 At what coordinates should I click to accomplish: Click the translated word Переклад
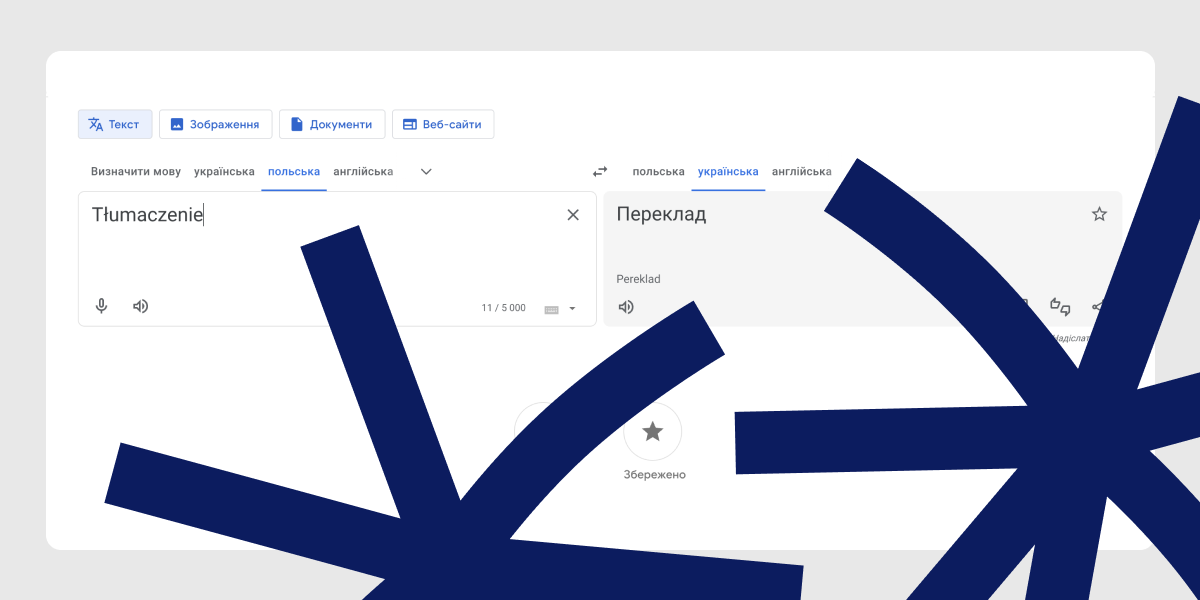tap(661, 214)
